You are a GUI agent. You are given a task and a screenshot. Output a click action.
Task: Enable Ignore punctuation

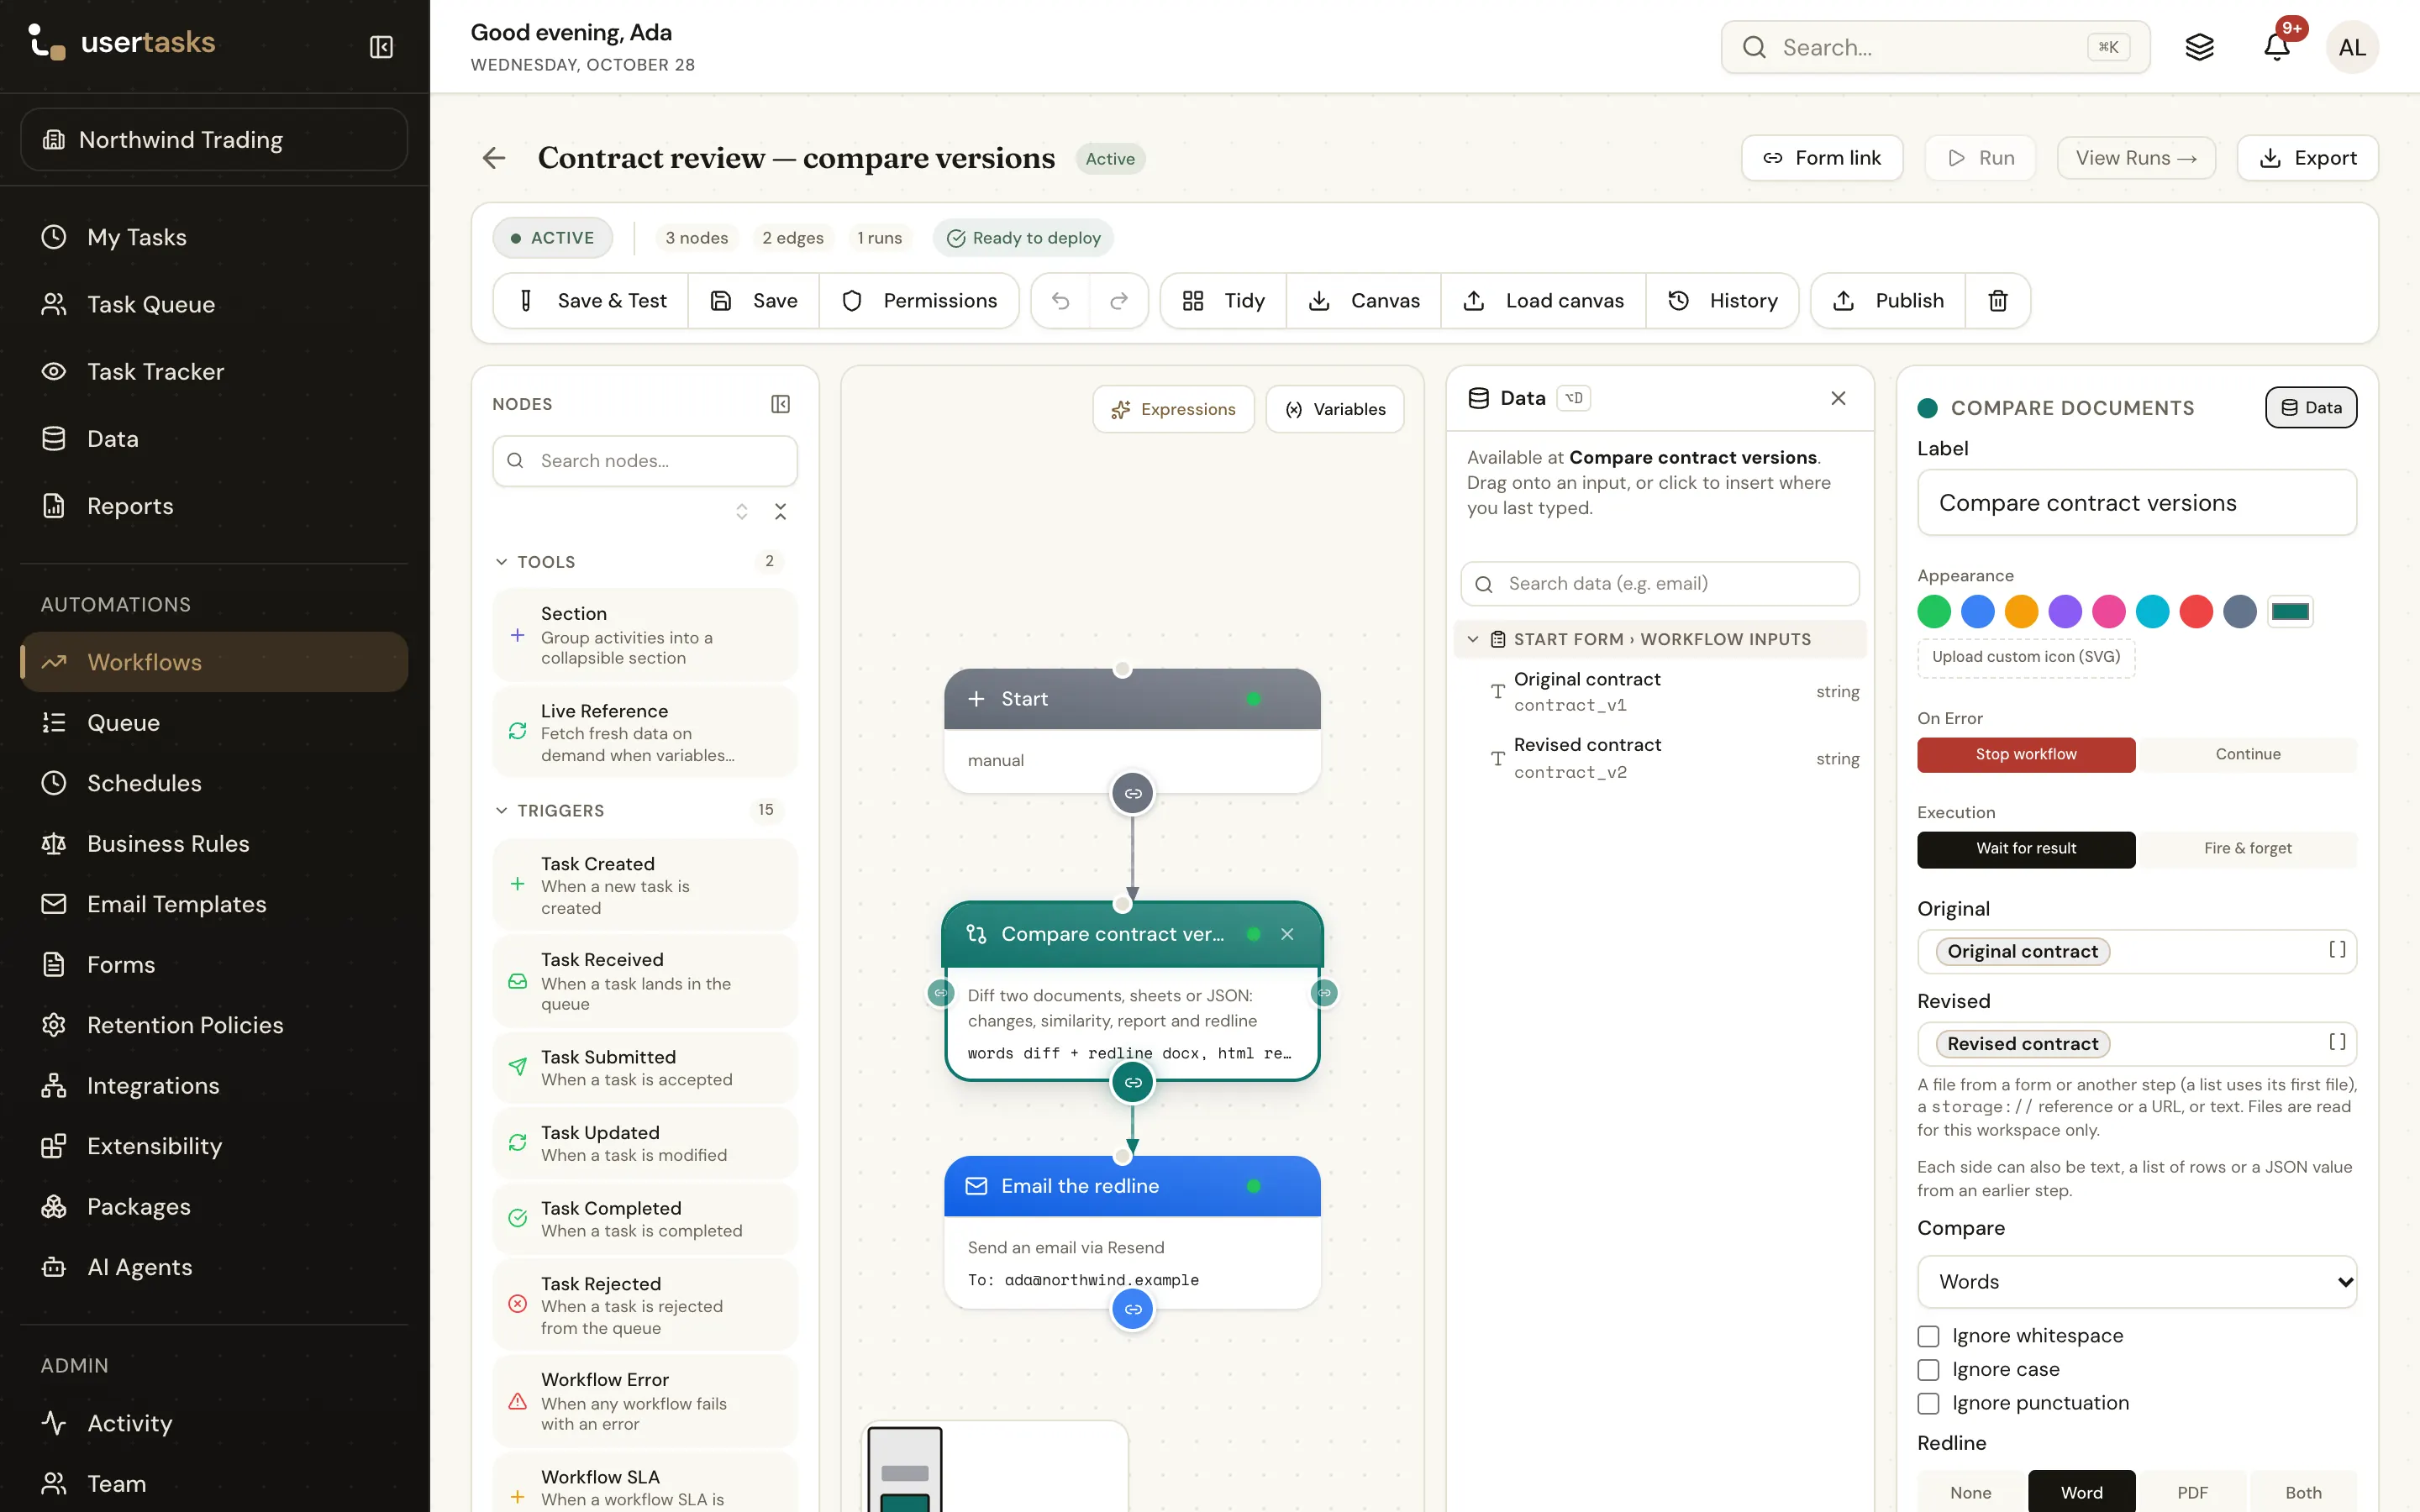[1929, 1404]
